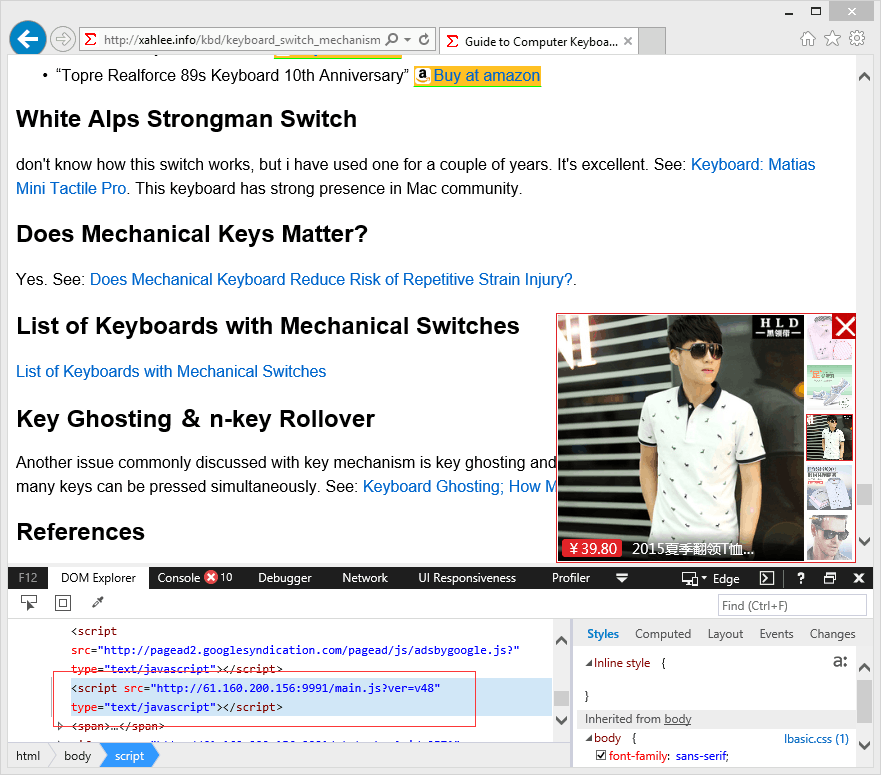Screen dimensions: 881x775
Task: Open List of Keyboards with Mechanical Switches link
Action: 171,371
